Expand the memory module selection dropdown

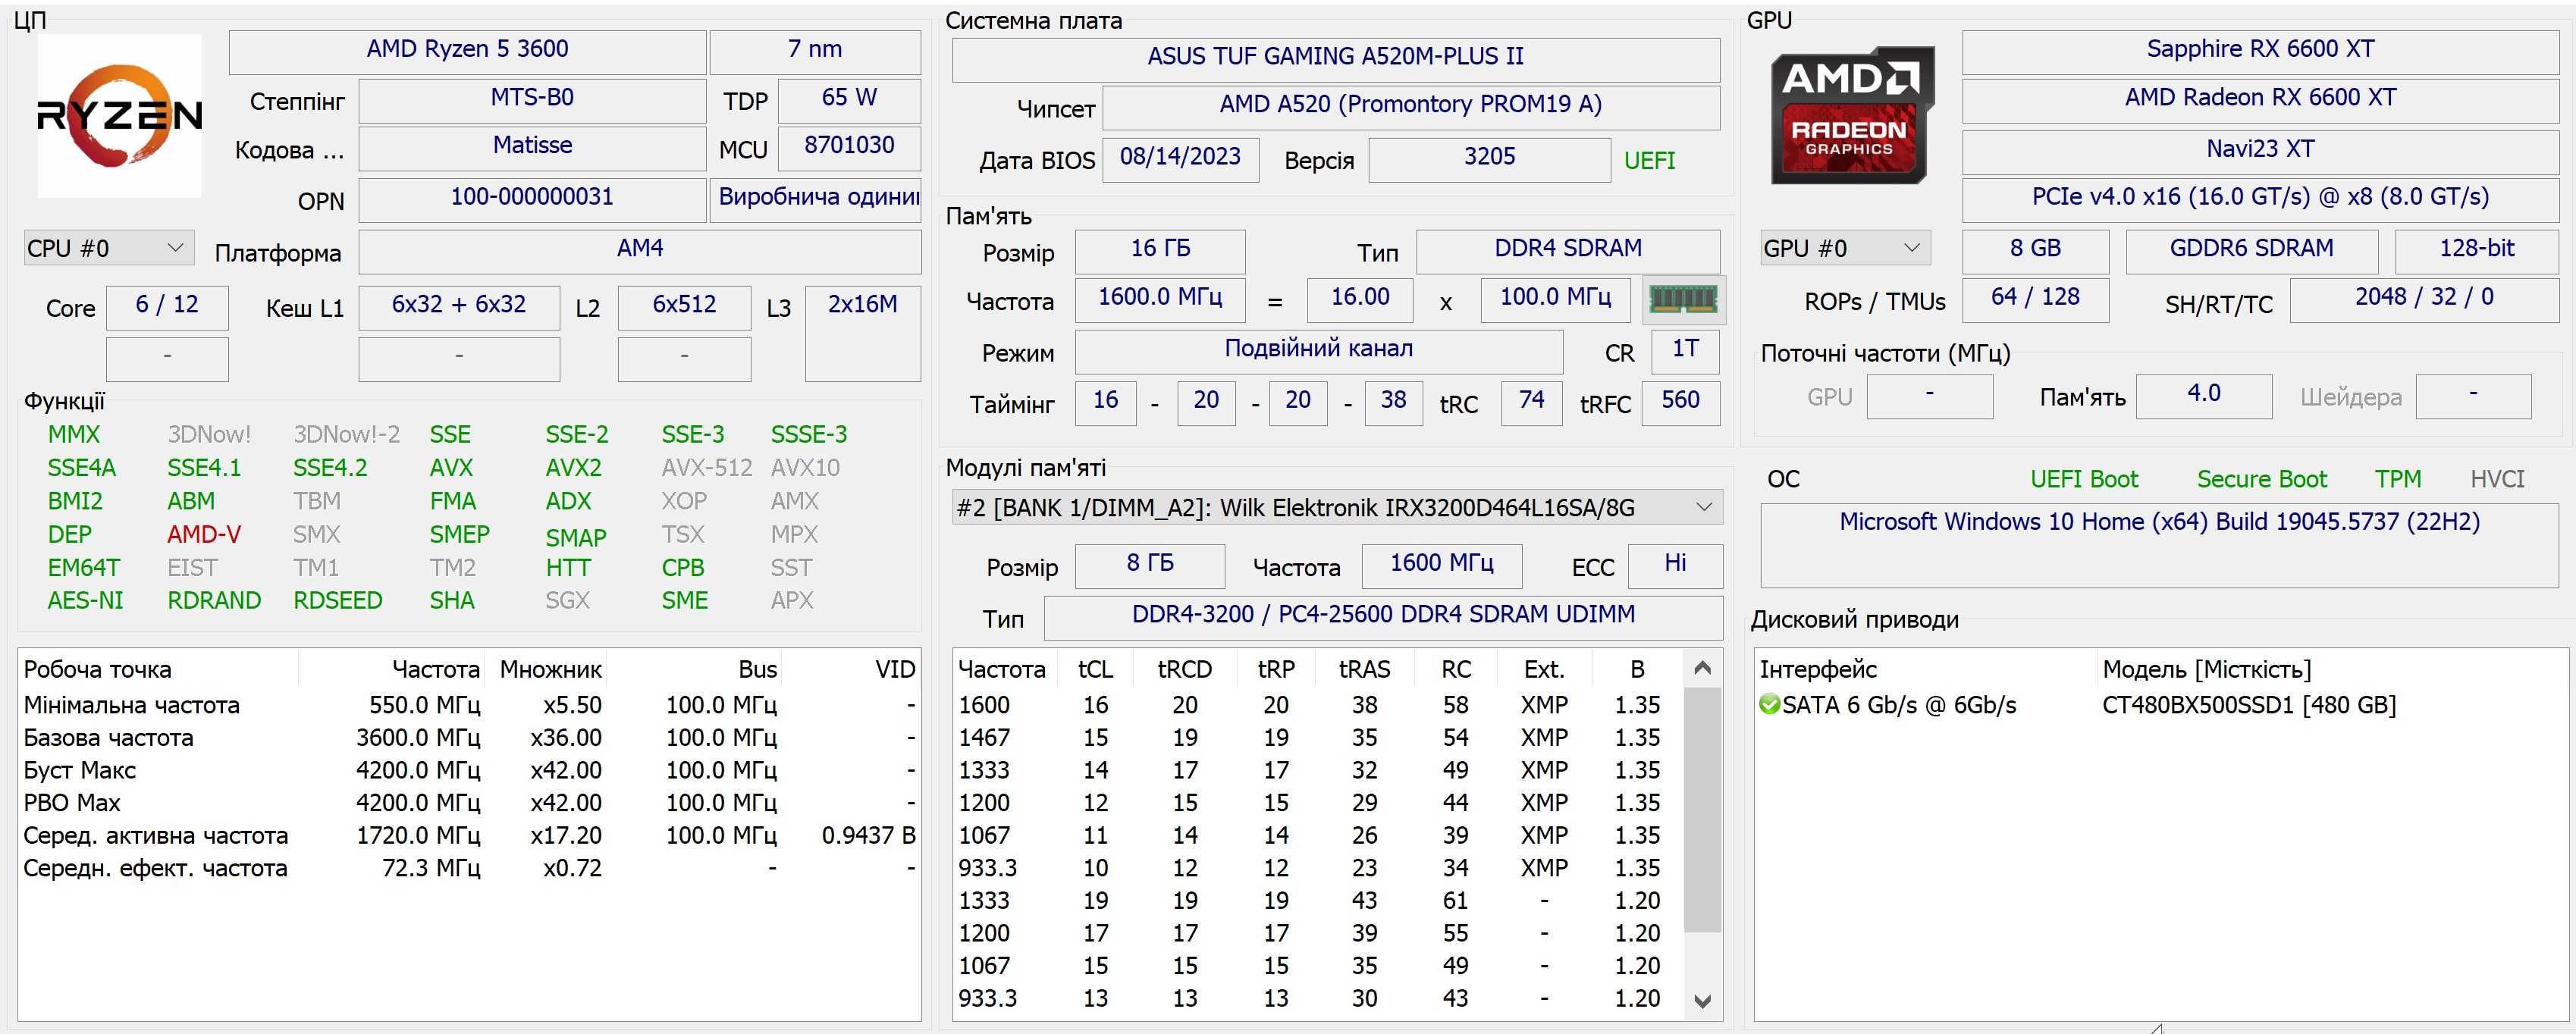tap(1337, 508)
